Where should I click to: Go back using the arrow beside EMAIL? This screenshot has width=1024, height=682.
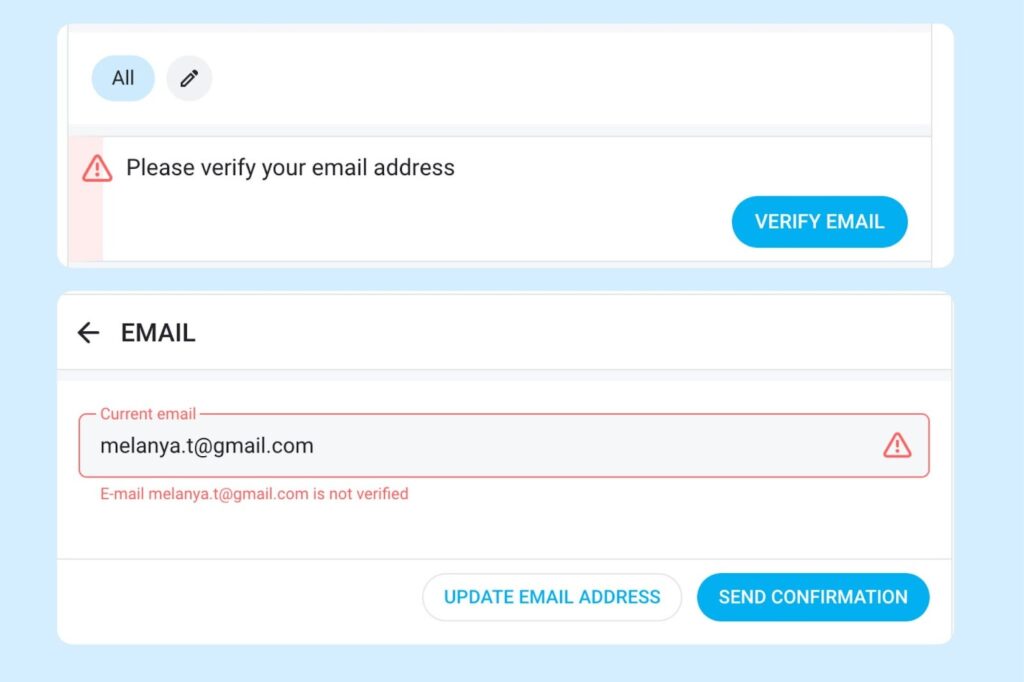coord(89,333)
